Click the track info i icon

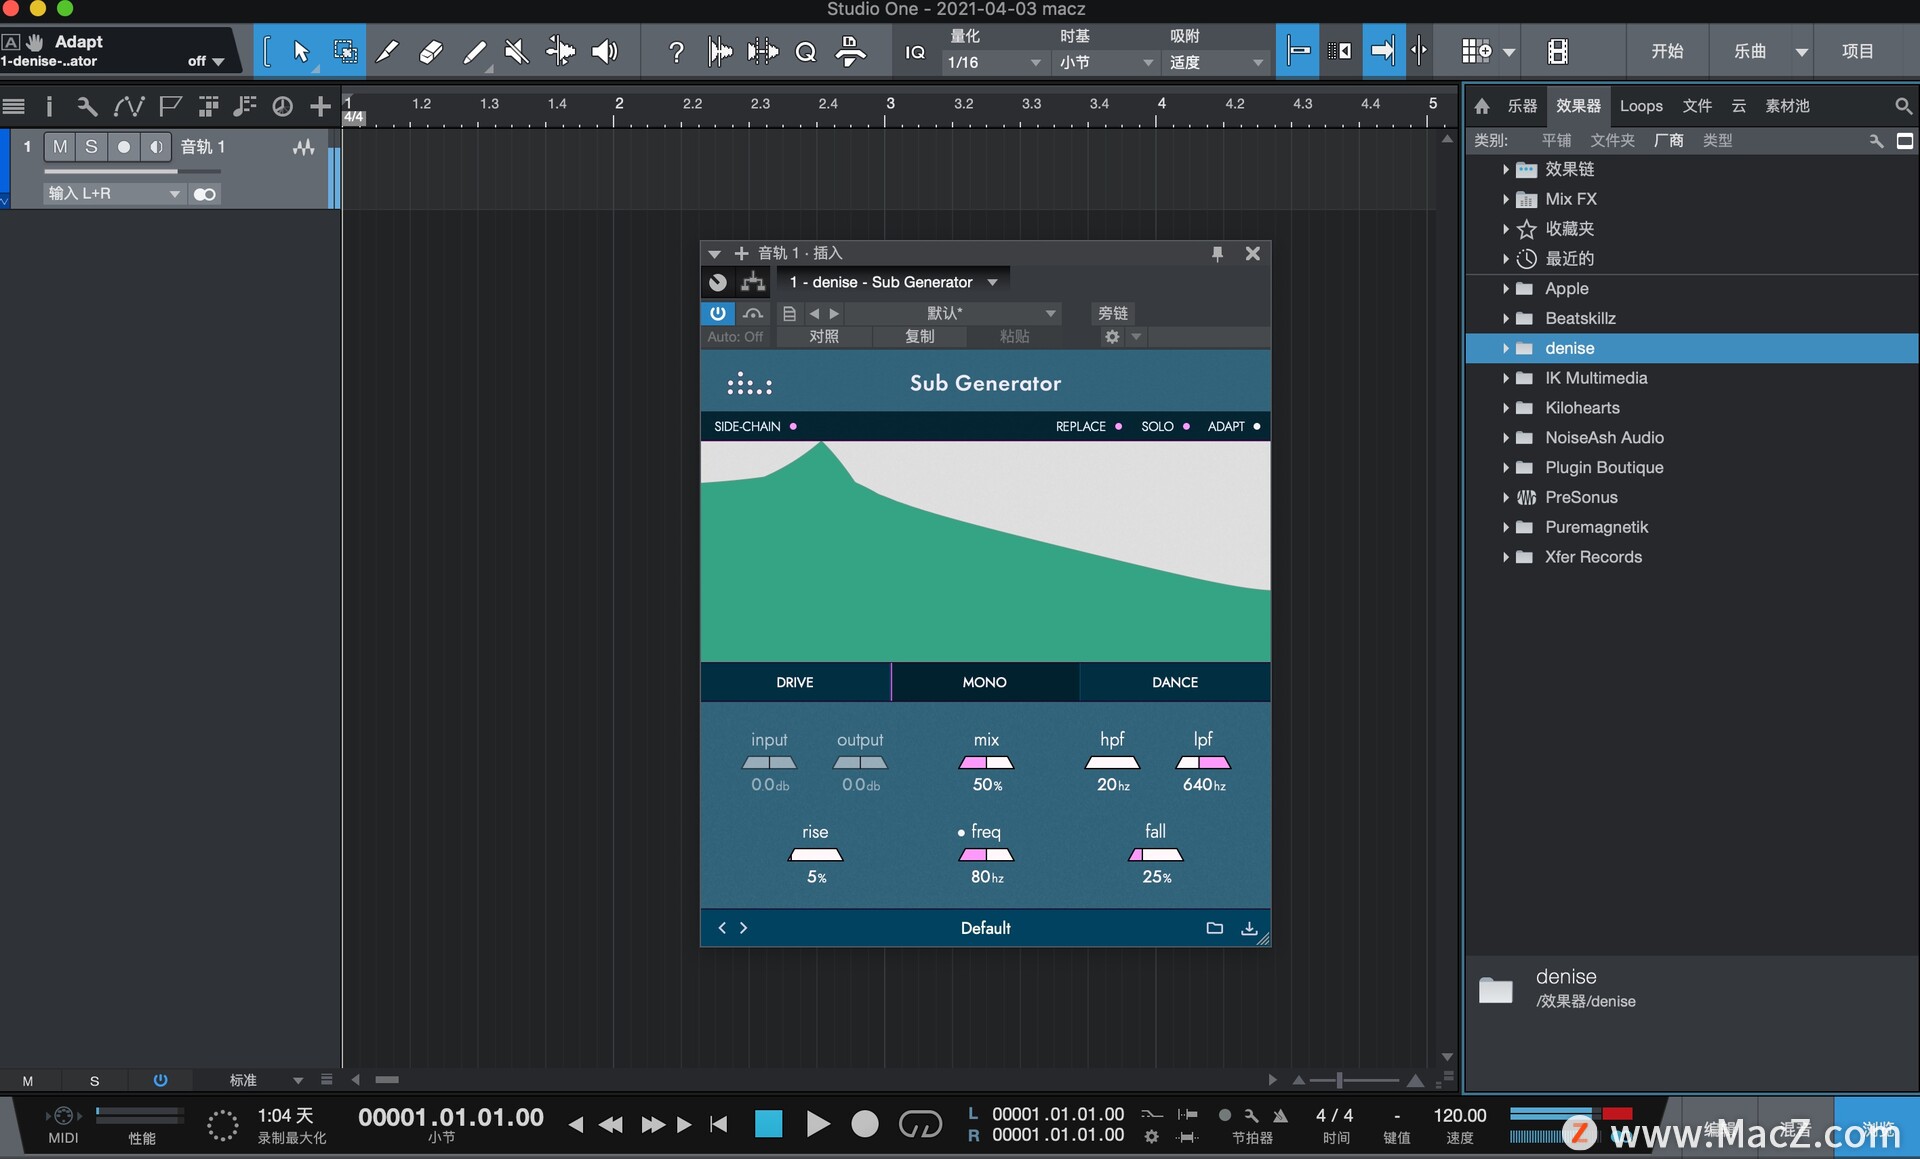point(49,106)
